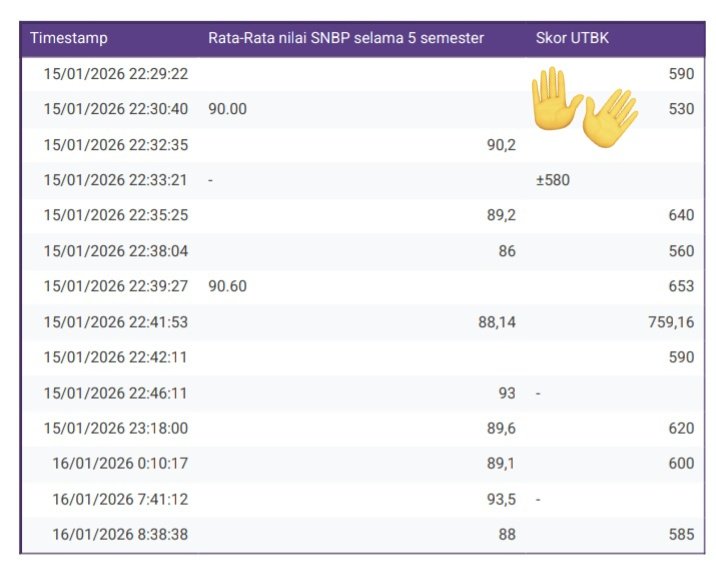Select SNBP dash in the 22:33:21 row
Screen dimensions: 716x579
click(211, 181)
